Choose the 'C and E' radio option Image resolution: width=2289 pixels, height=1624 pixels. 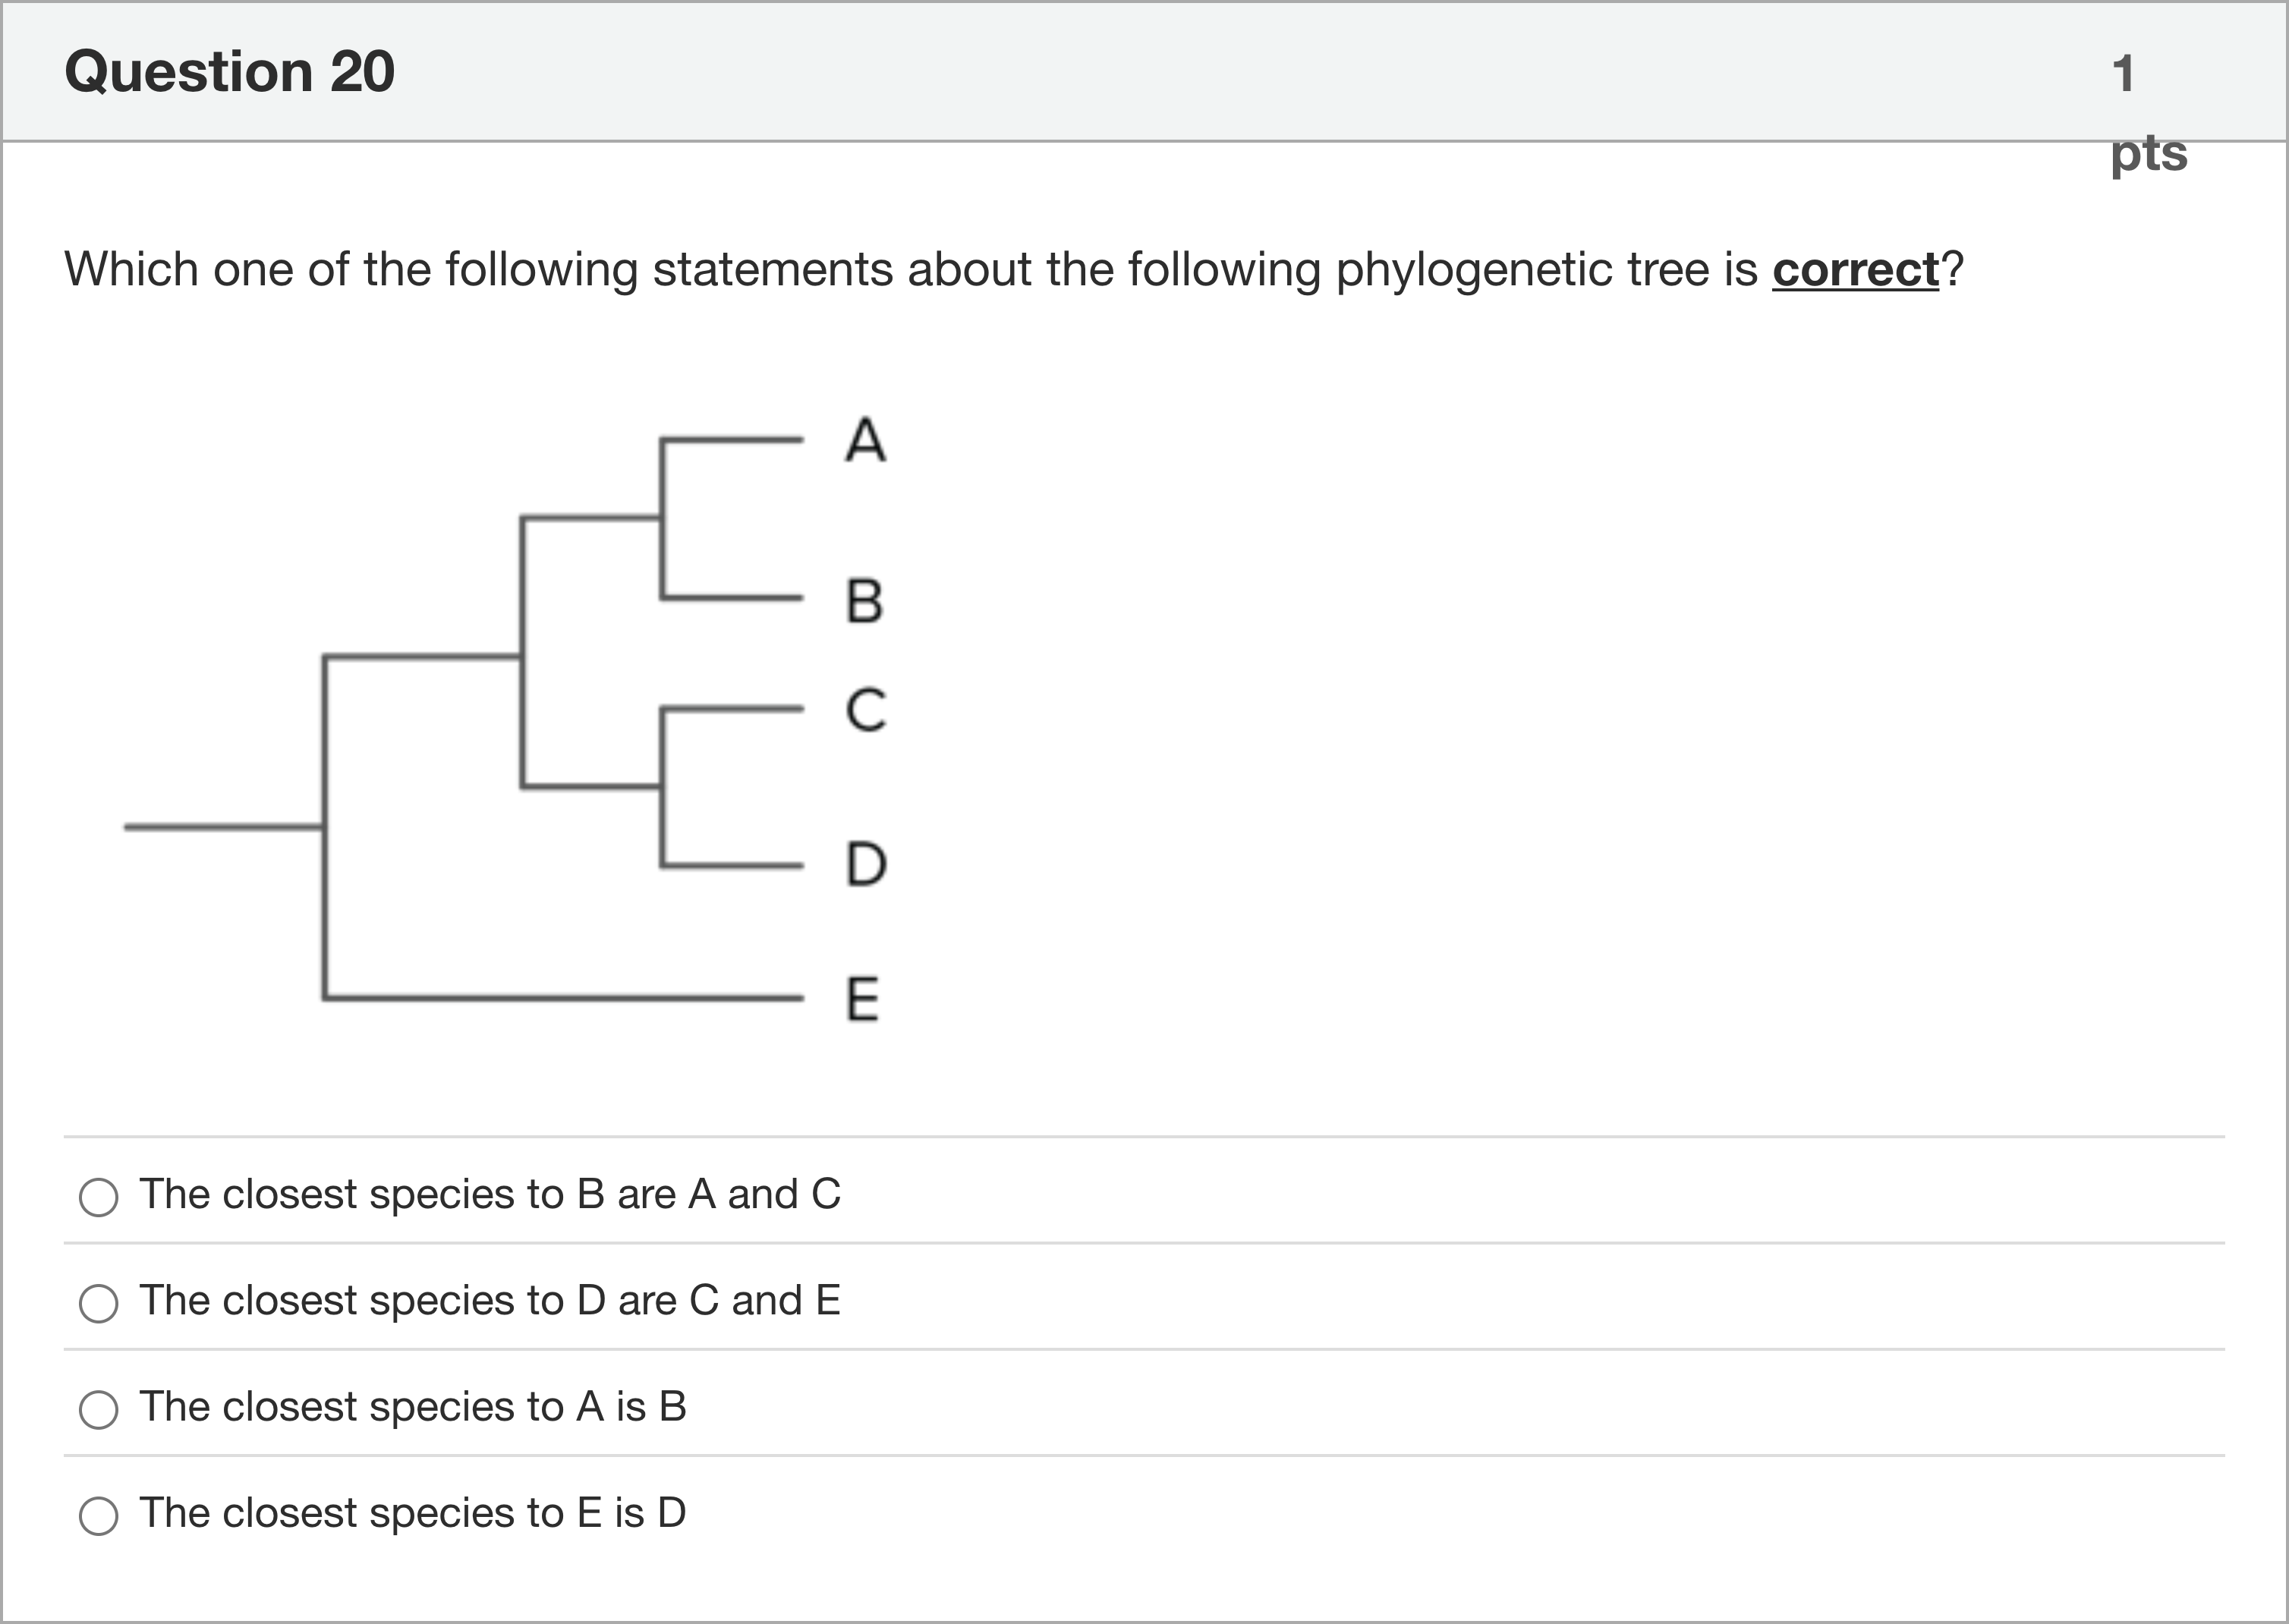tap(98, 1303)
